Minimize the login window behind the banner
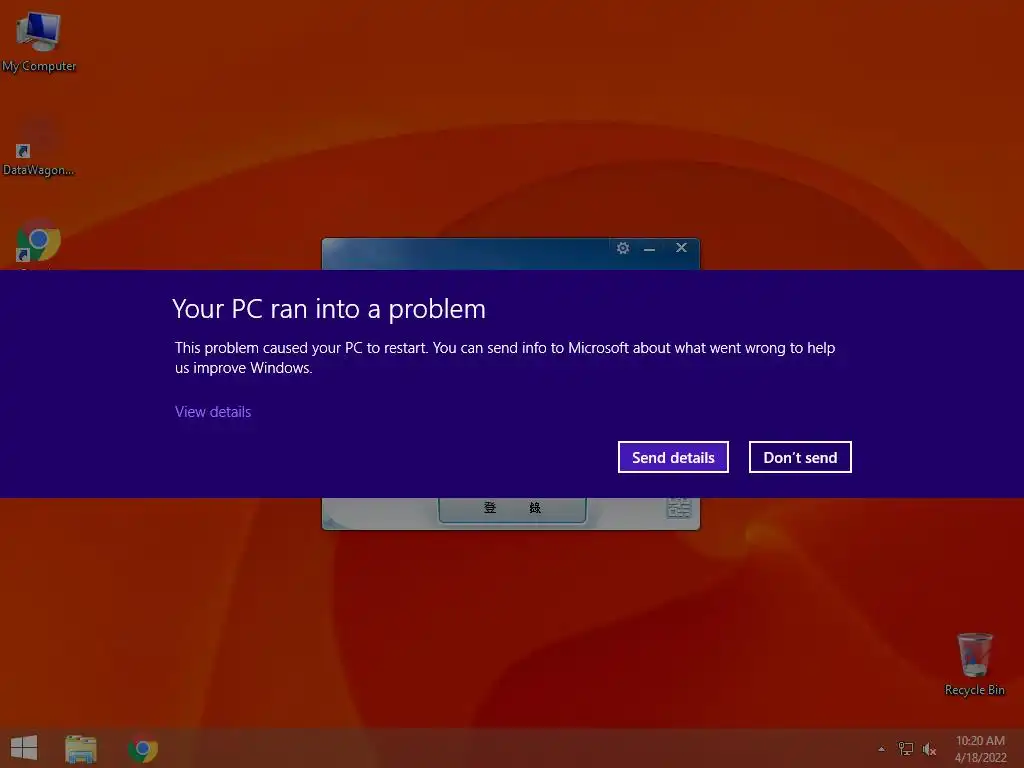The height and width of the screenshot is (768, 1024). [649, 249]
